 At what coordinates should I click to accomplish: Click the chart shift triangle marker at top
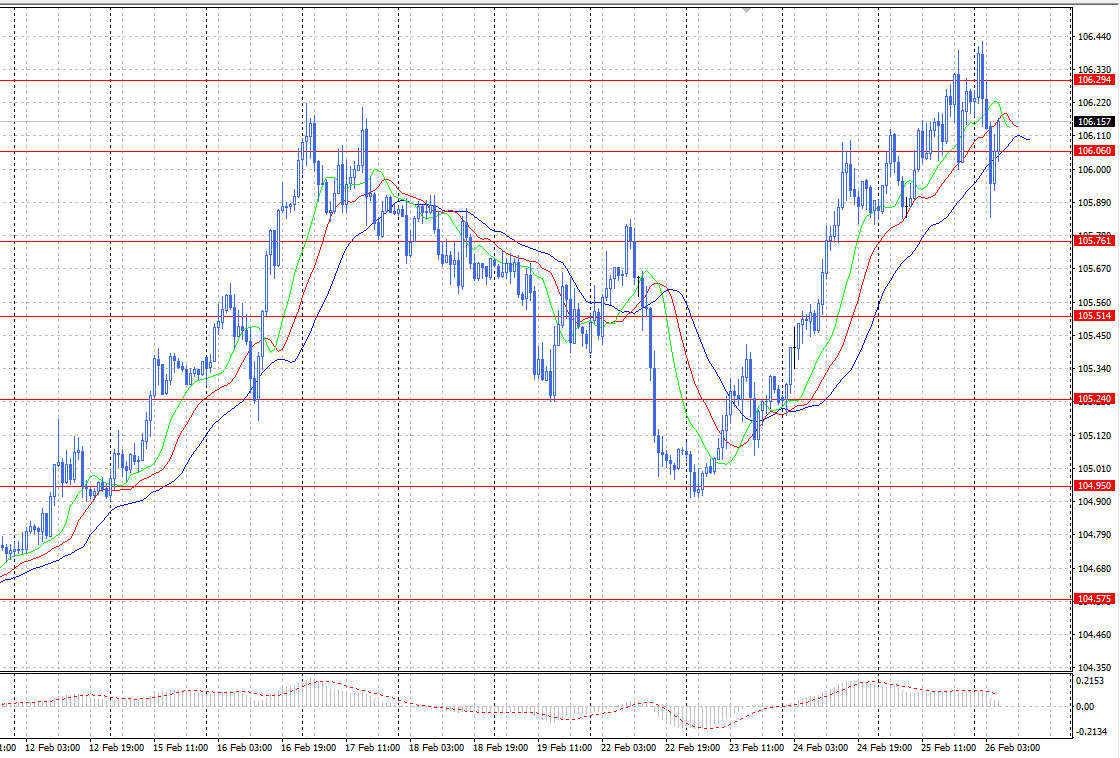click(x=746, y=11)
